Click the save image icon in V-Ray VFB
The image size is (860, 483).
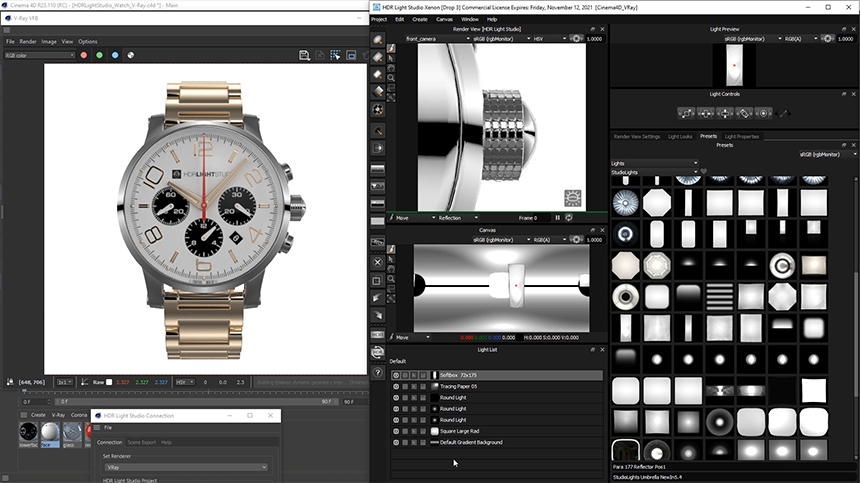(x=304, y=55)
